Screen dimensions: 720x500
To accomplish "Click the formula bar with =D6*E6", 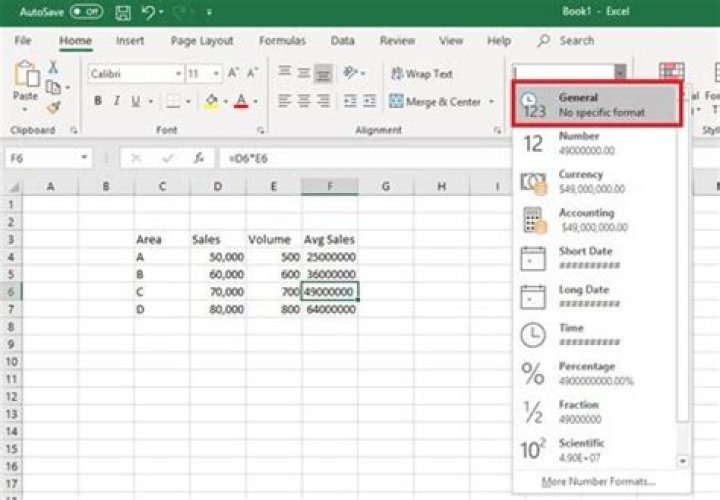I will [x=365, y=158].
